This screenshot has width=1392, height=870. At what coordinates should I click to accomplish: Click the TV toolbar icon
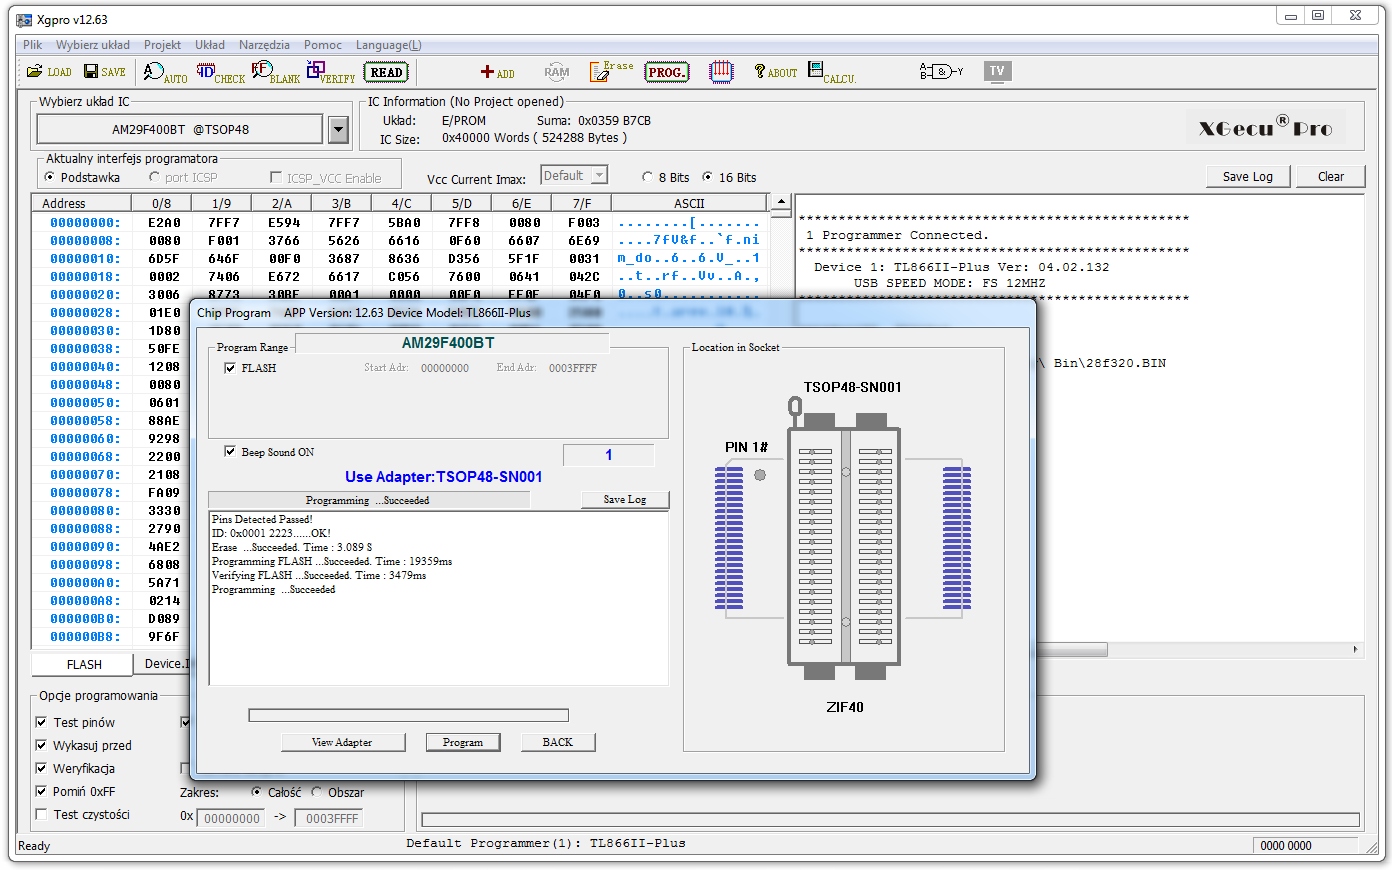tap(997, 71)
